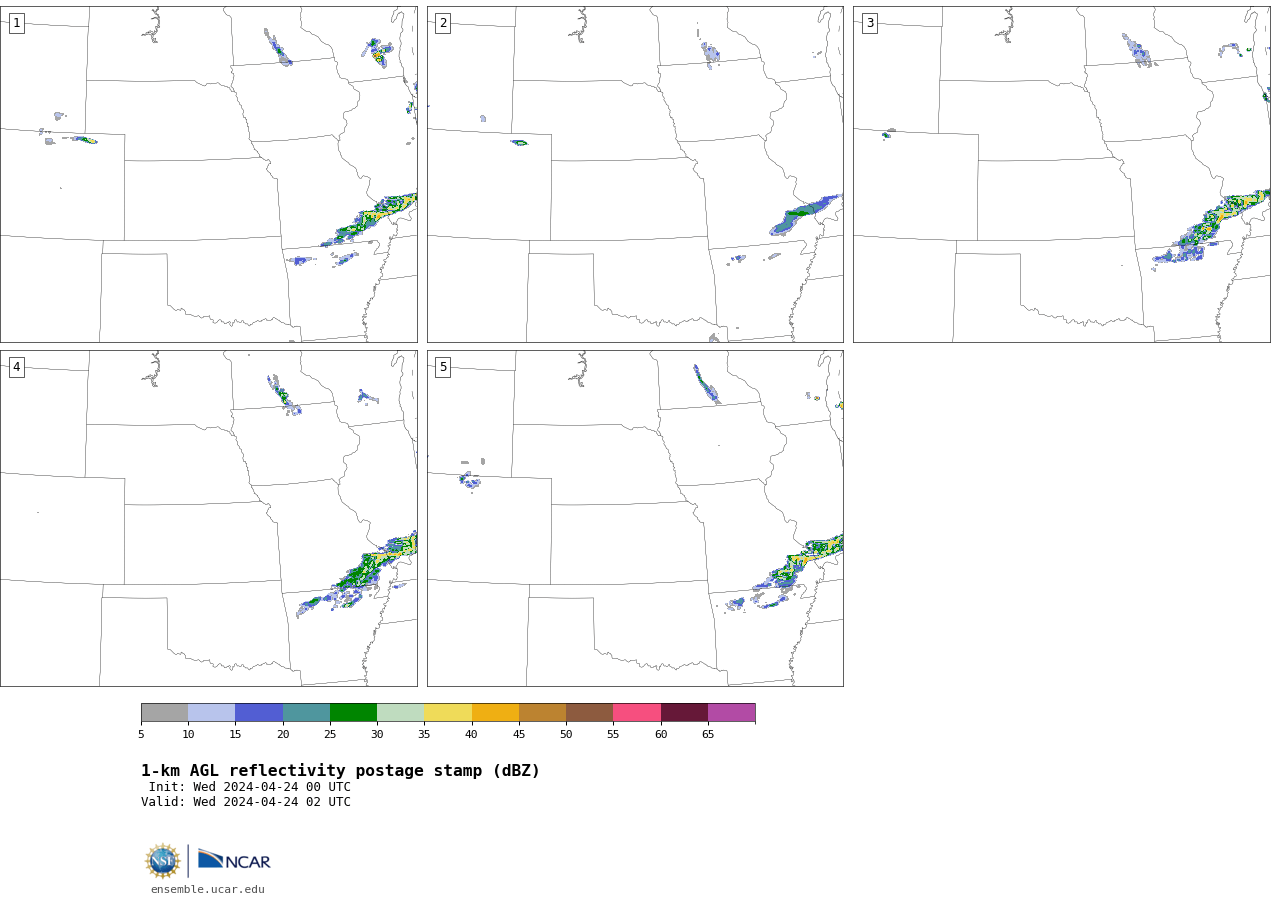The width and height of the screenshot is (1280, 901).
Task: Click the colorbar tick label 65
Action: (708, 735)
